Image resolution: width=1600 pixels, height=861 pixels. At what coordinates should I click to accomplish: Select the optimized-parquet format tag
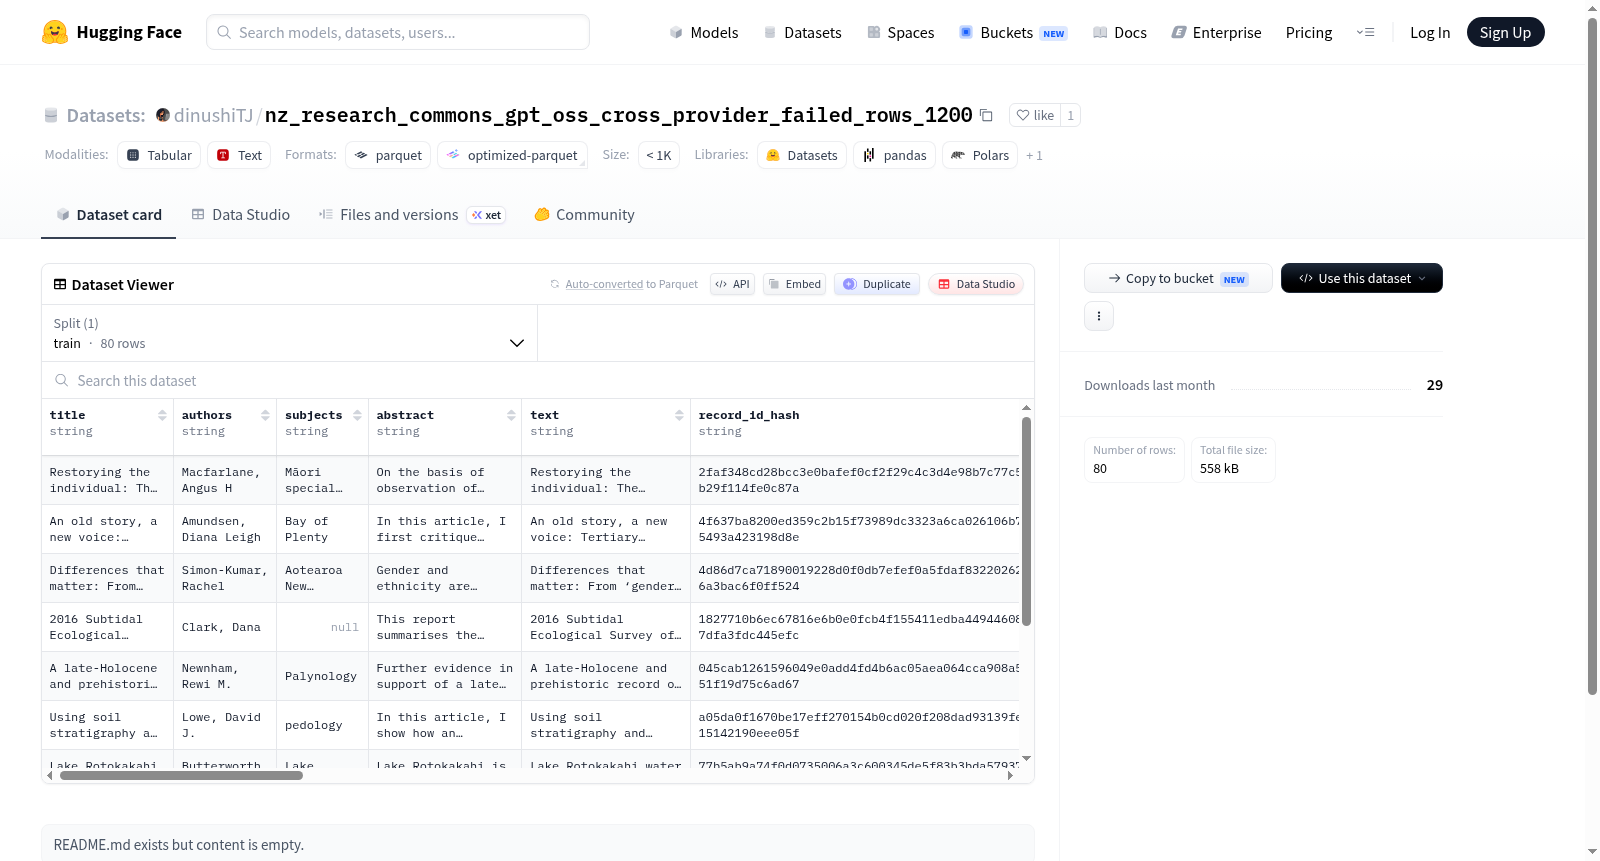click(512, 155)
